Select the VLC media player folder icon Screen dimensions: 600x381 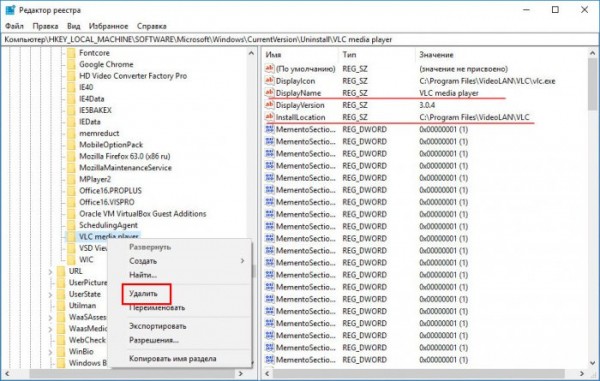click(x=71, y=236)
